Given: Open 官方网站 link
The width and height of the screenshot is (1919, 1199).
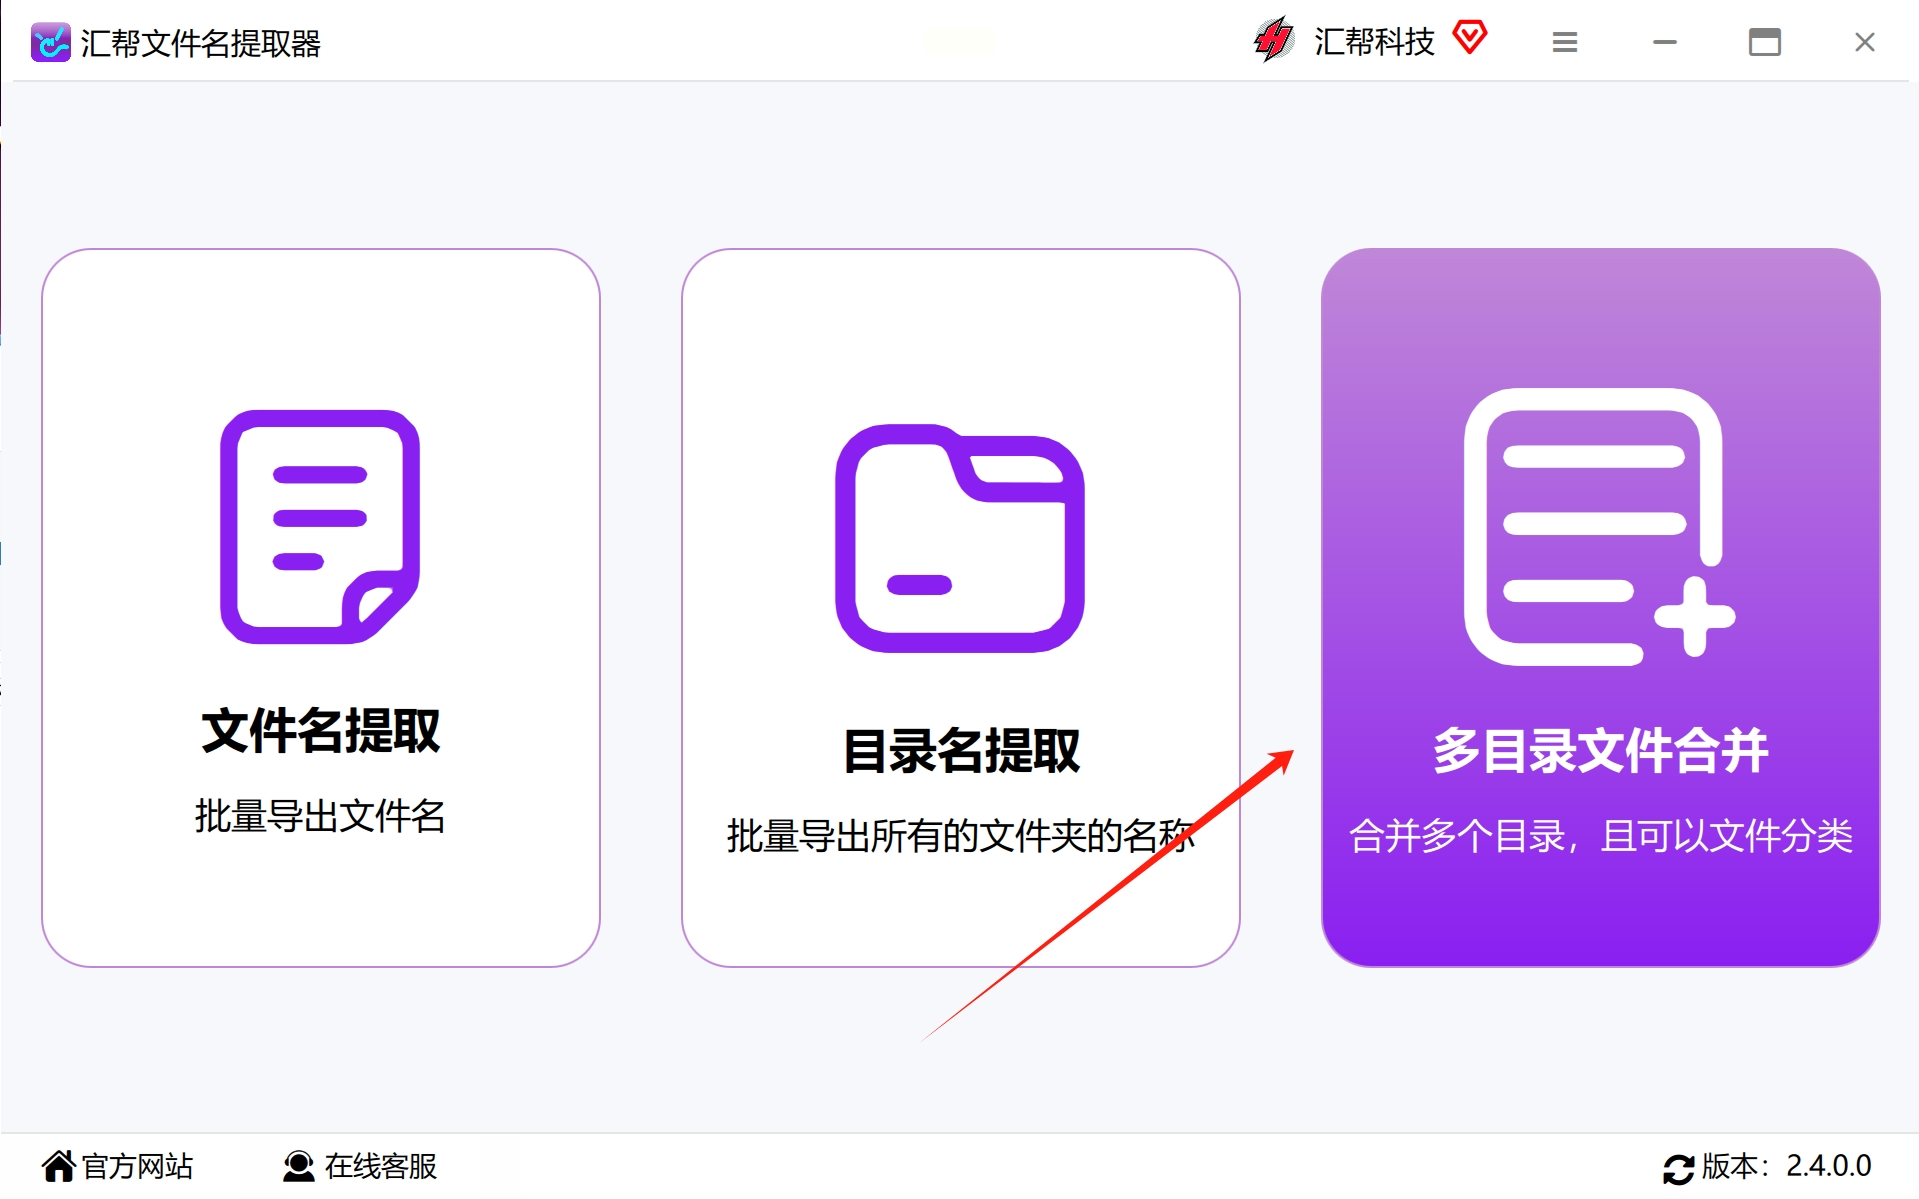Looking at the screenshot, I should click(137, 1166).
